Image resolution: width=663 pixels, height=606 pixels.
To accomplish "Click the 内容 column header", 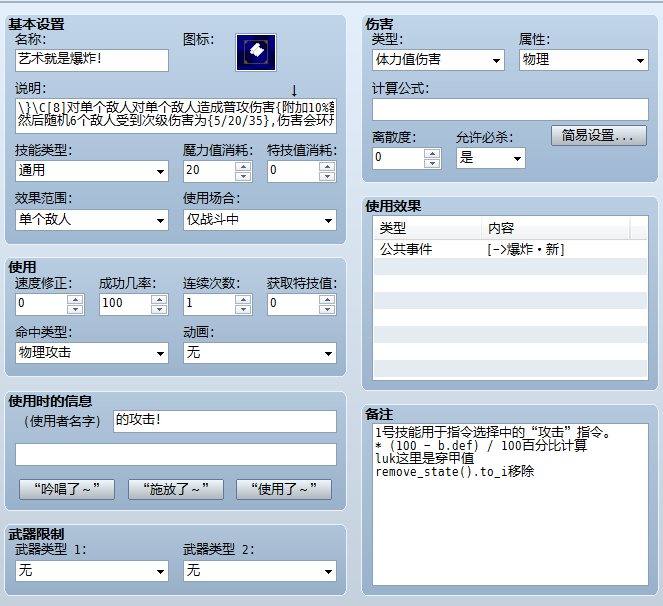I will tap(556, 228).
